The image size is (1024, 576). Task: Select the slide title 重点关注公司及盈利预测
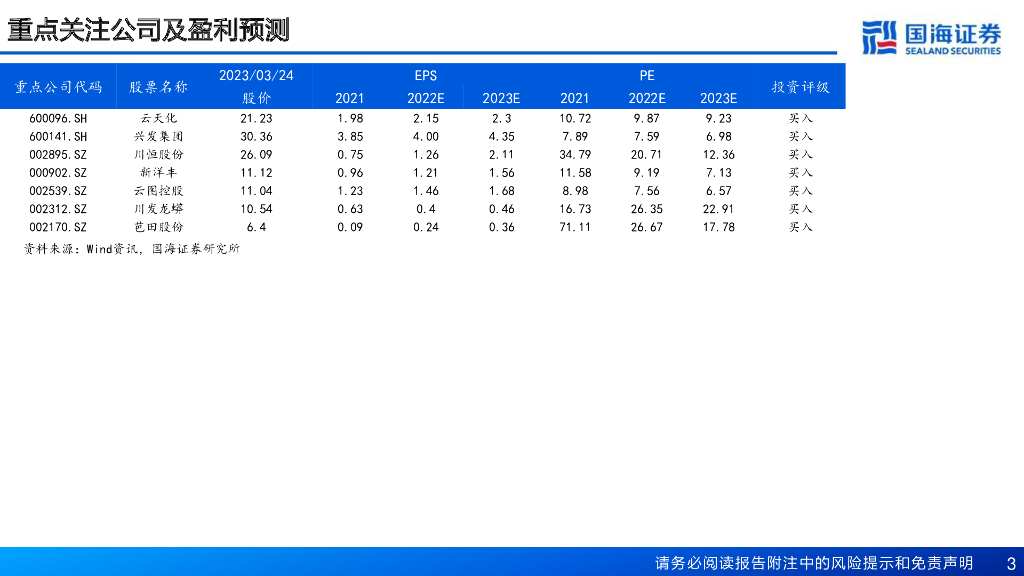click(x=148, y=30)
